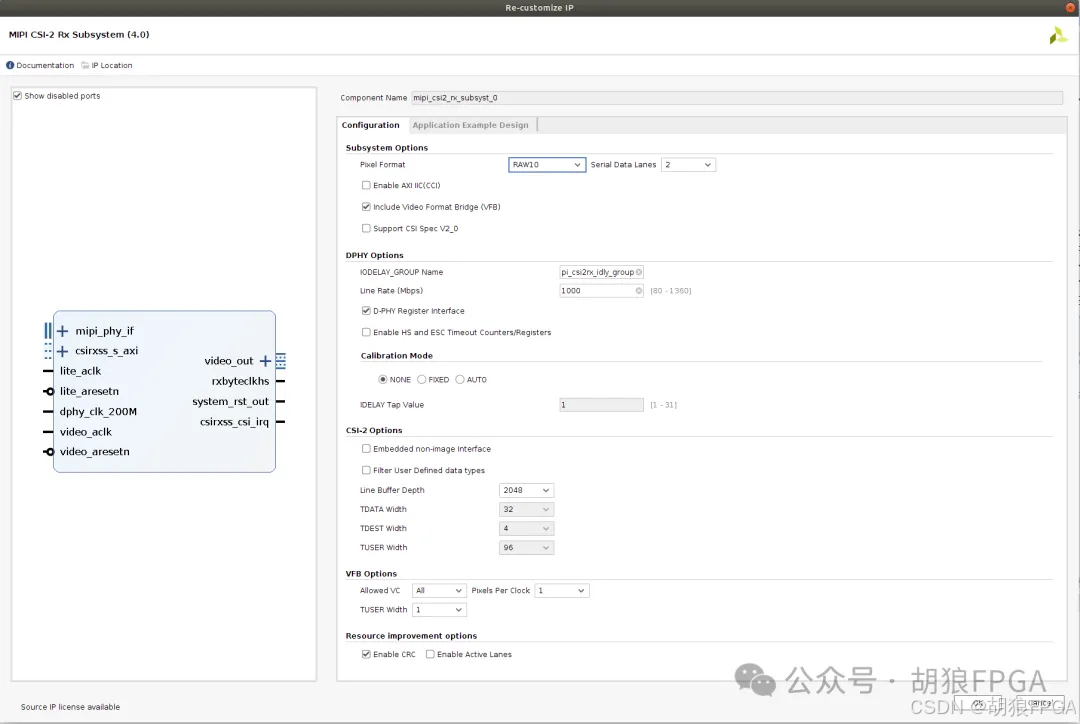Switch to the Configuration tab
Screen dimensions: 1080x724
point(371,125)
